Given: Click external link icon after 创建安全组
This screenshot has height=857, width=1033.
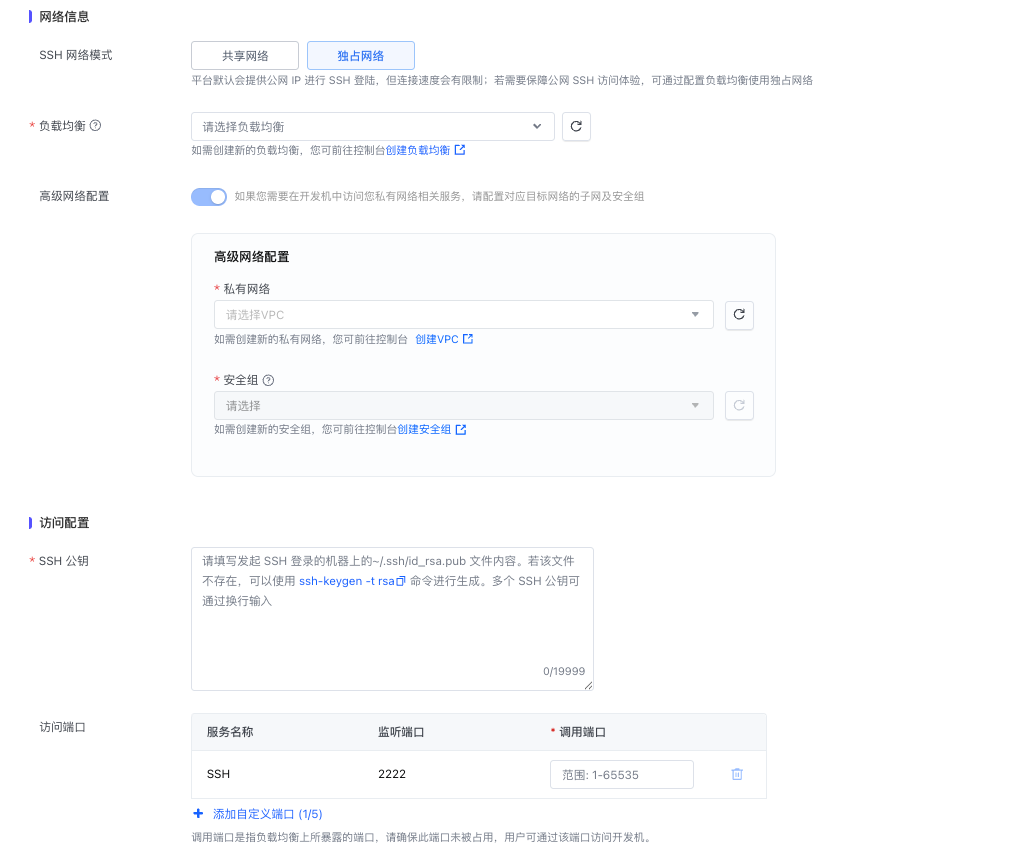Looking at the screenshot, I should tap(461, 429).
